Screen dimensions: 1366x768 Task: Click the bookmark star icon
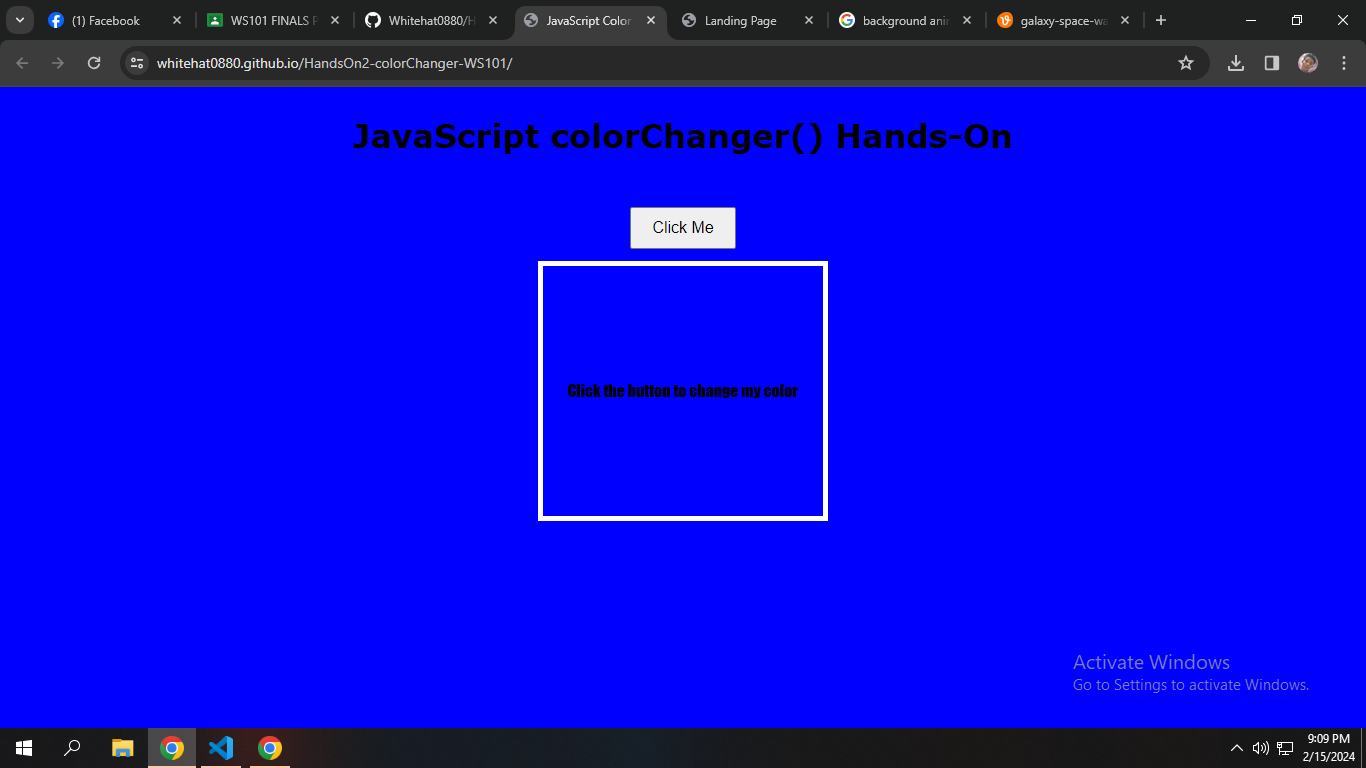pos(1186,62)
